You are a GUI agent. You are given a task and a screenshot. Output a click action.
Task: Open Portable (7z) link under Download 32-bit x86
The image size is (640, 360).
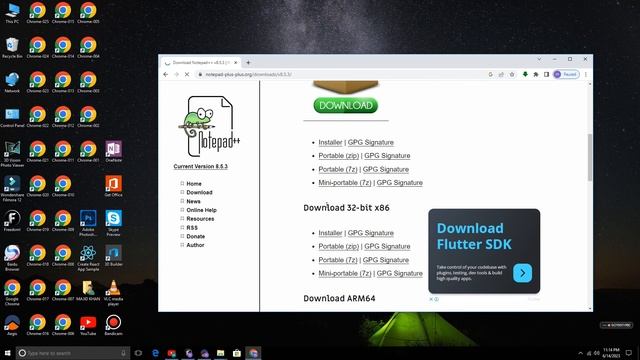click(338, 260)
